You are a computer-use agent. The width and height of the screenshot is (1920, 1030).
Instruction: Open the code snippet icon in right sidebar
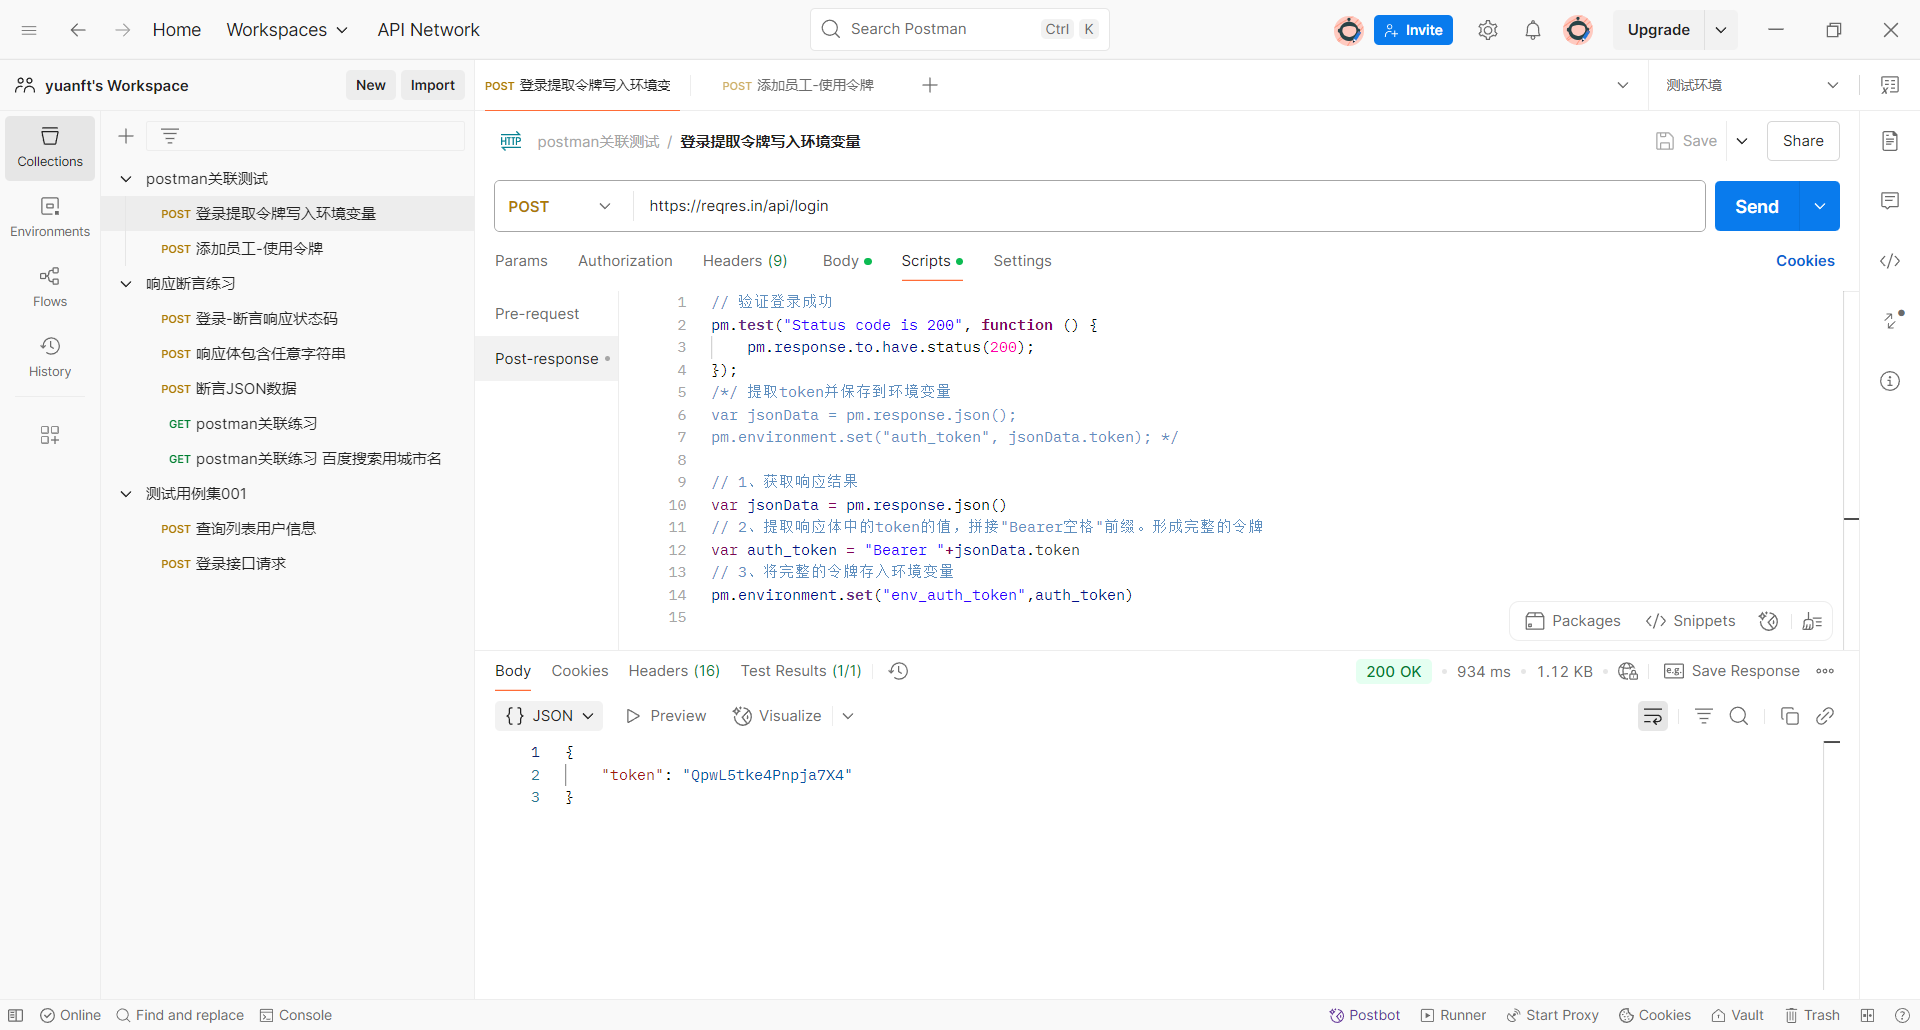click(x=1890, y=261)
